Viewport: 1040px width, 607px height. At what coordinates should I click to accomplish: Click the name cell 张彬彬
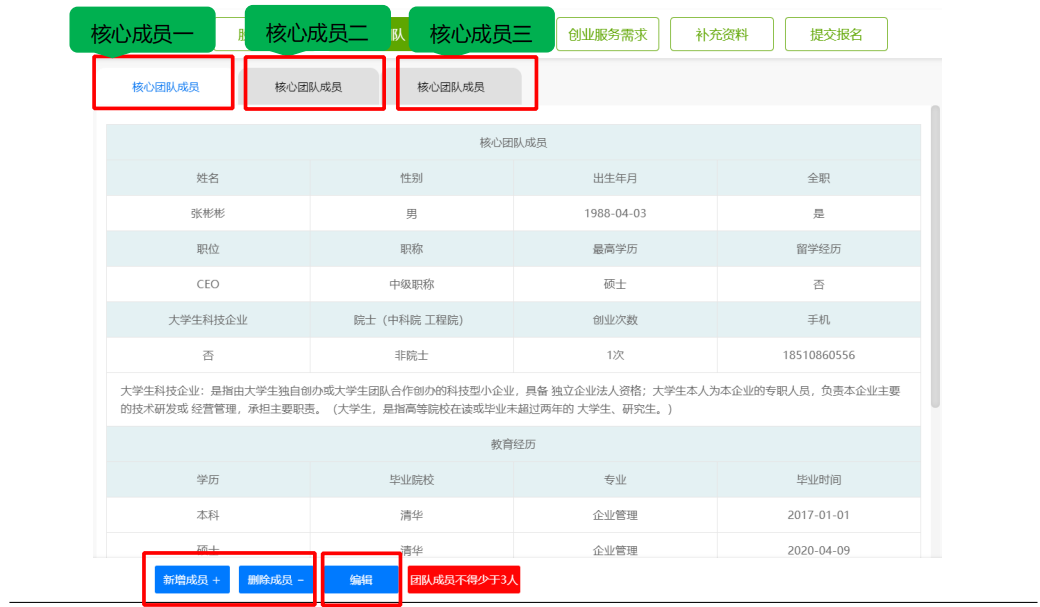coord(208,214)
